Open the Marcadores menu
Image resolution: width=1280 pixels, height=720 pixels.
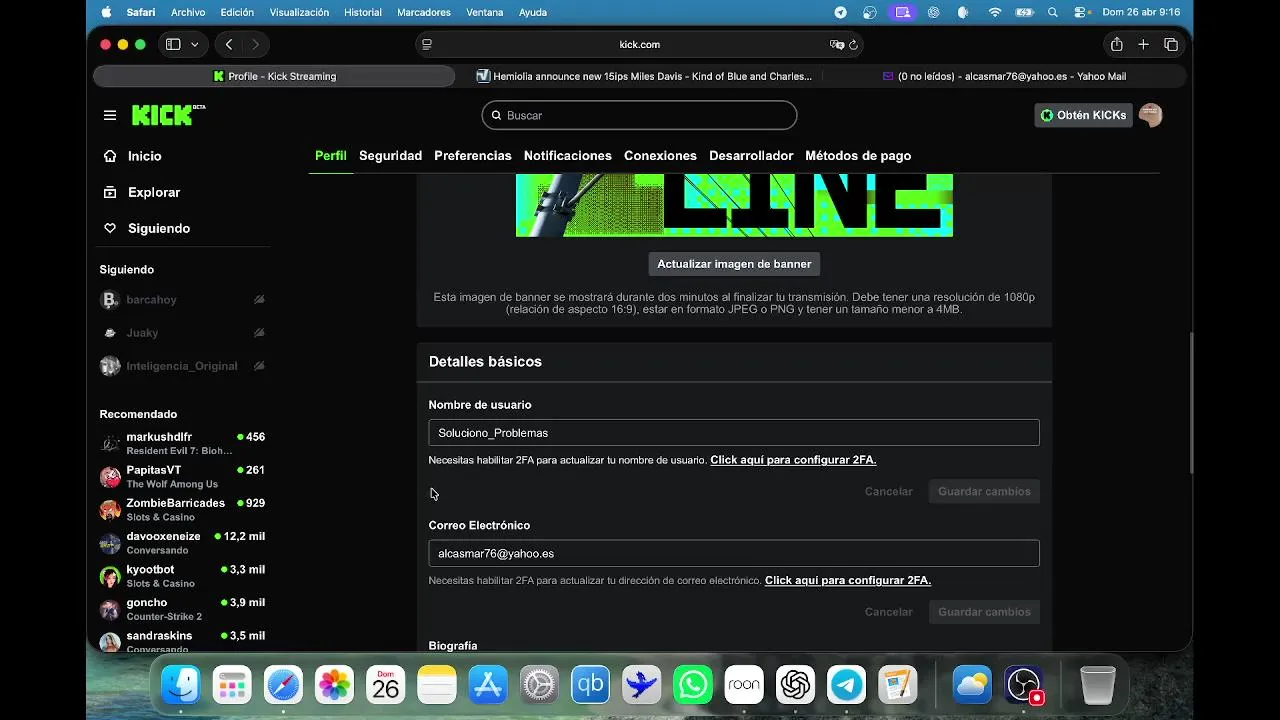424,12
